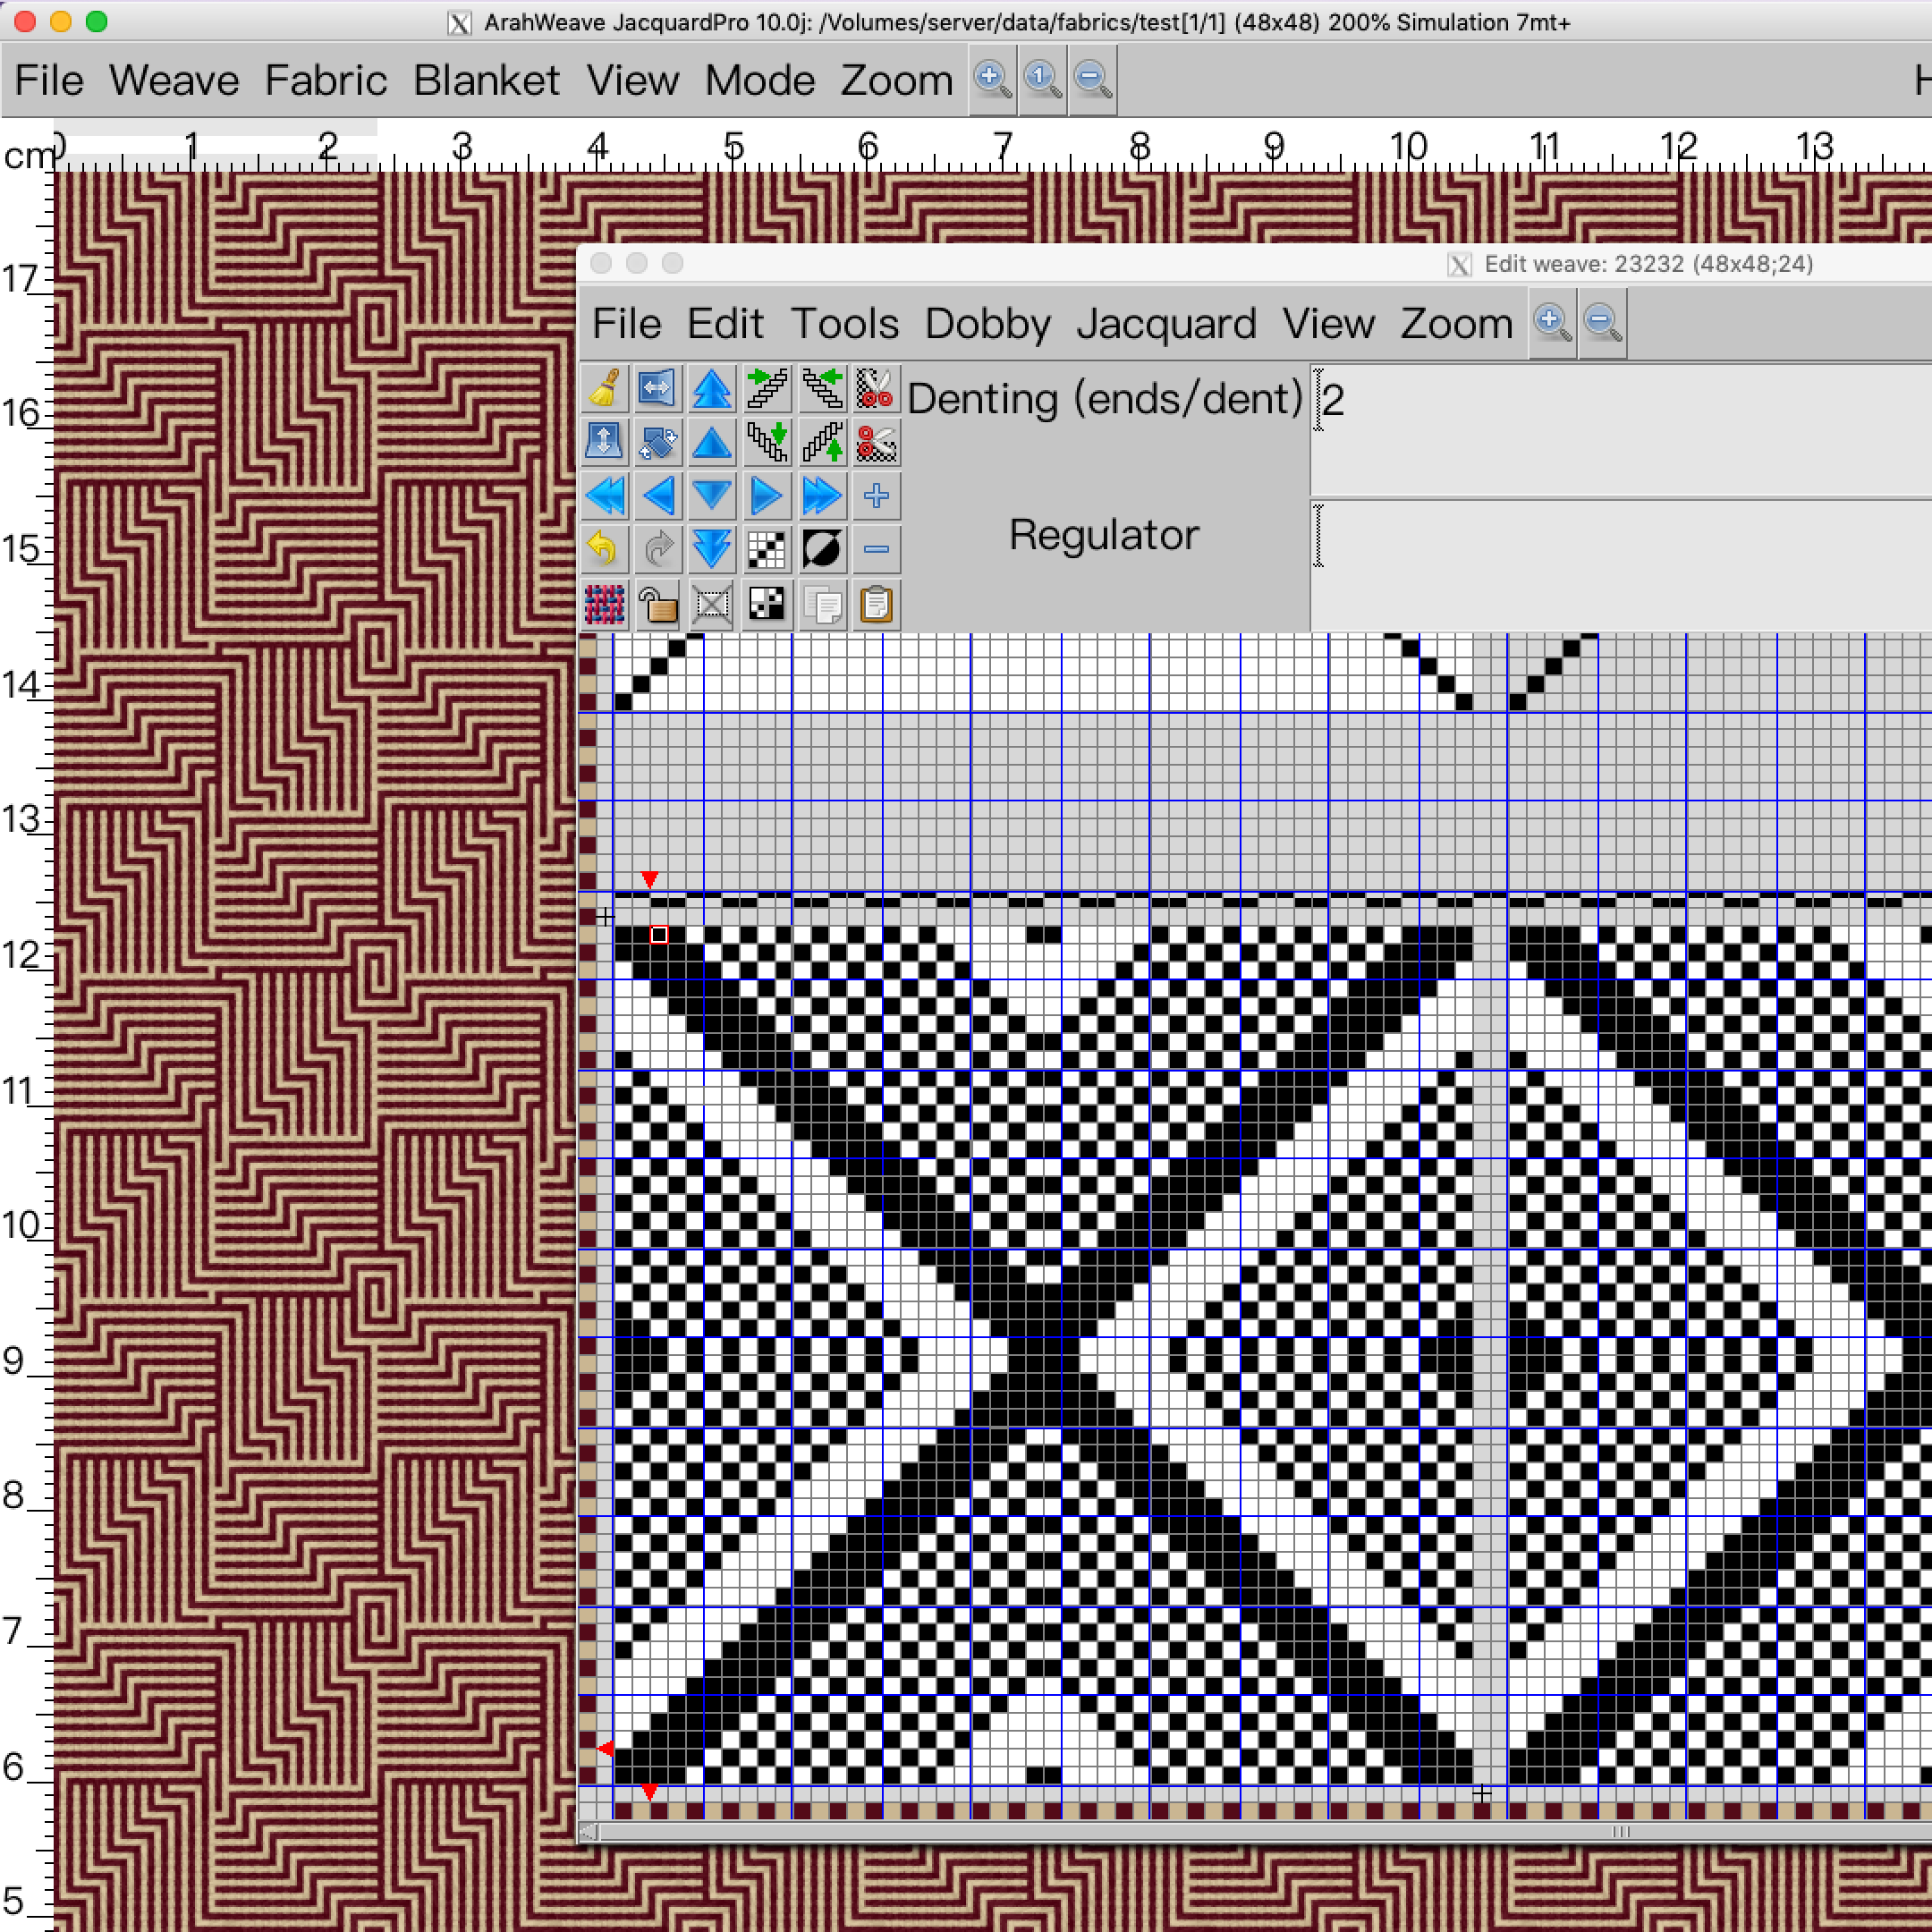
Task: Click the crossed-out selection rectangle icon
Action: click(x=712, y=605)
